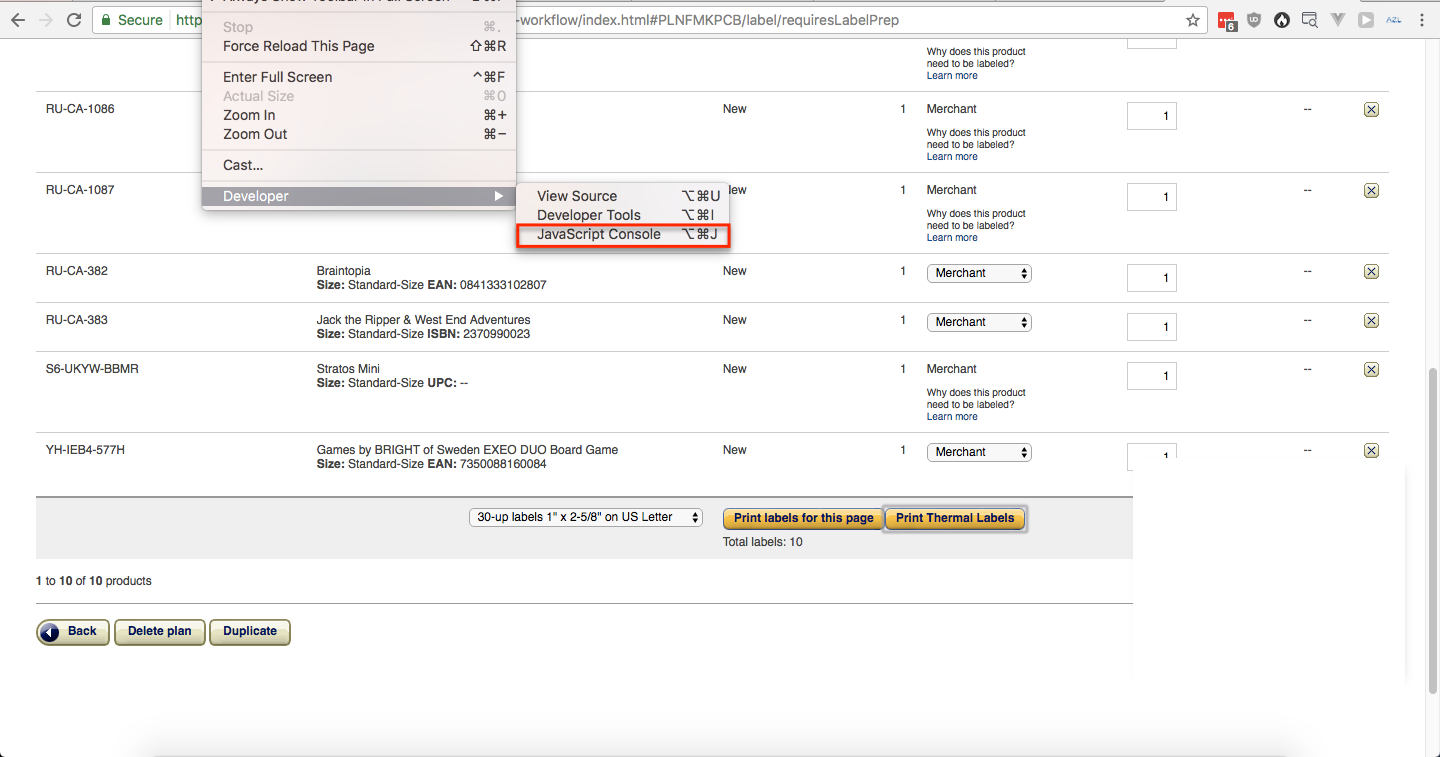The image size is (1440, 757).
Task: Focus the label quantity field for RU-CA-1086
Action: 1152,116
